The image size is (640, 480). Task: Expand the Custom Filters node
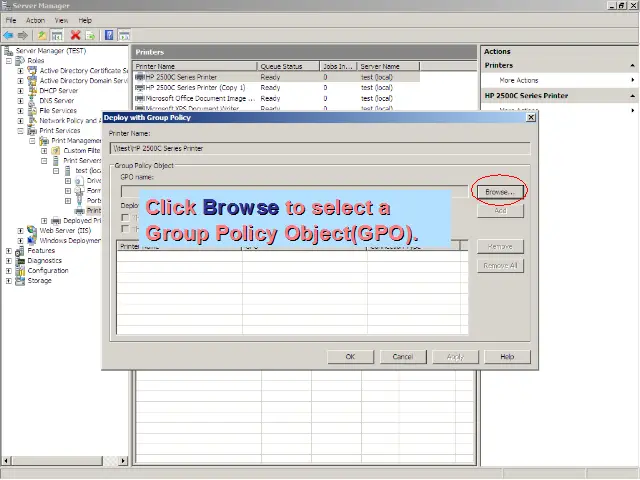(44, 151)
